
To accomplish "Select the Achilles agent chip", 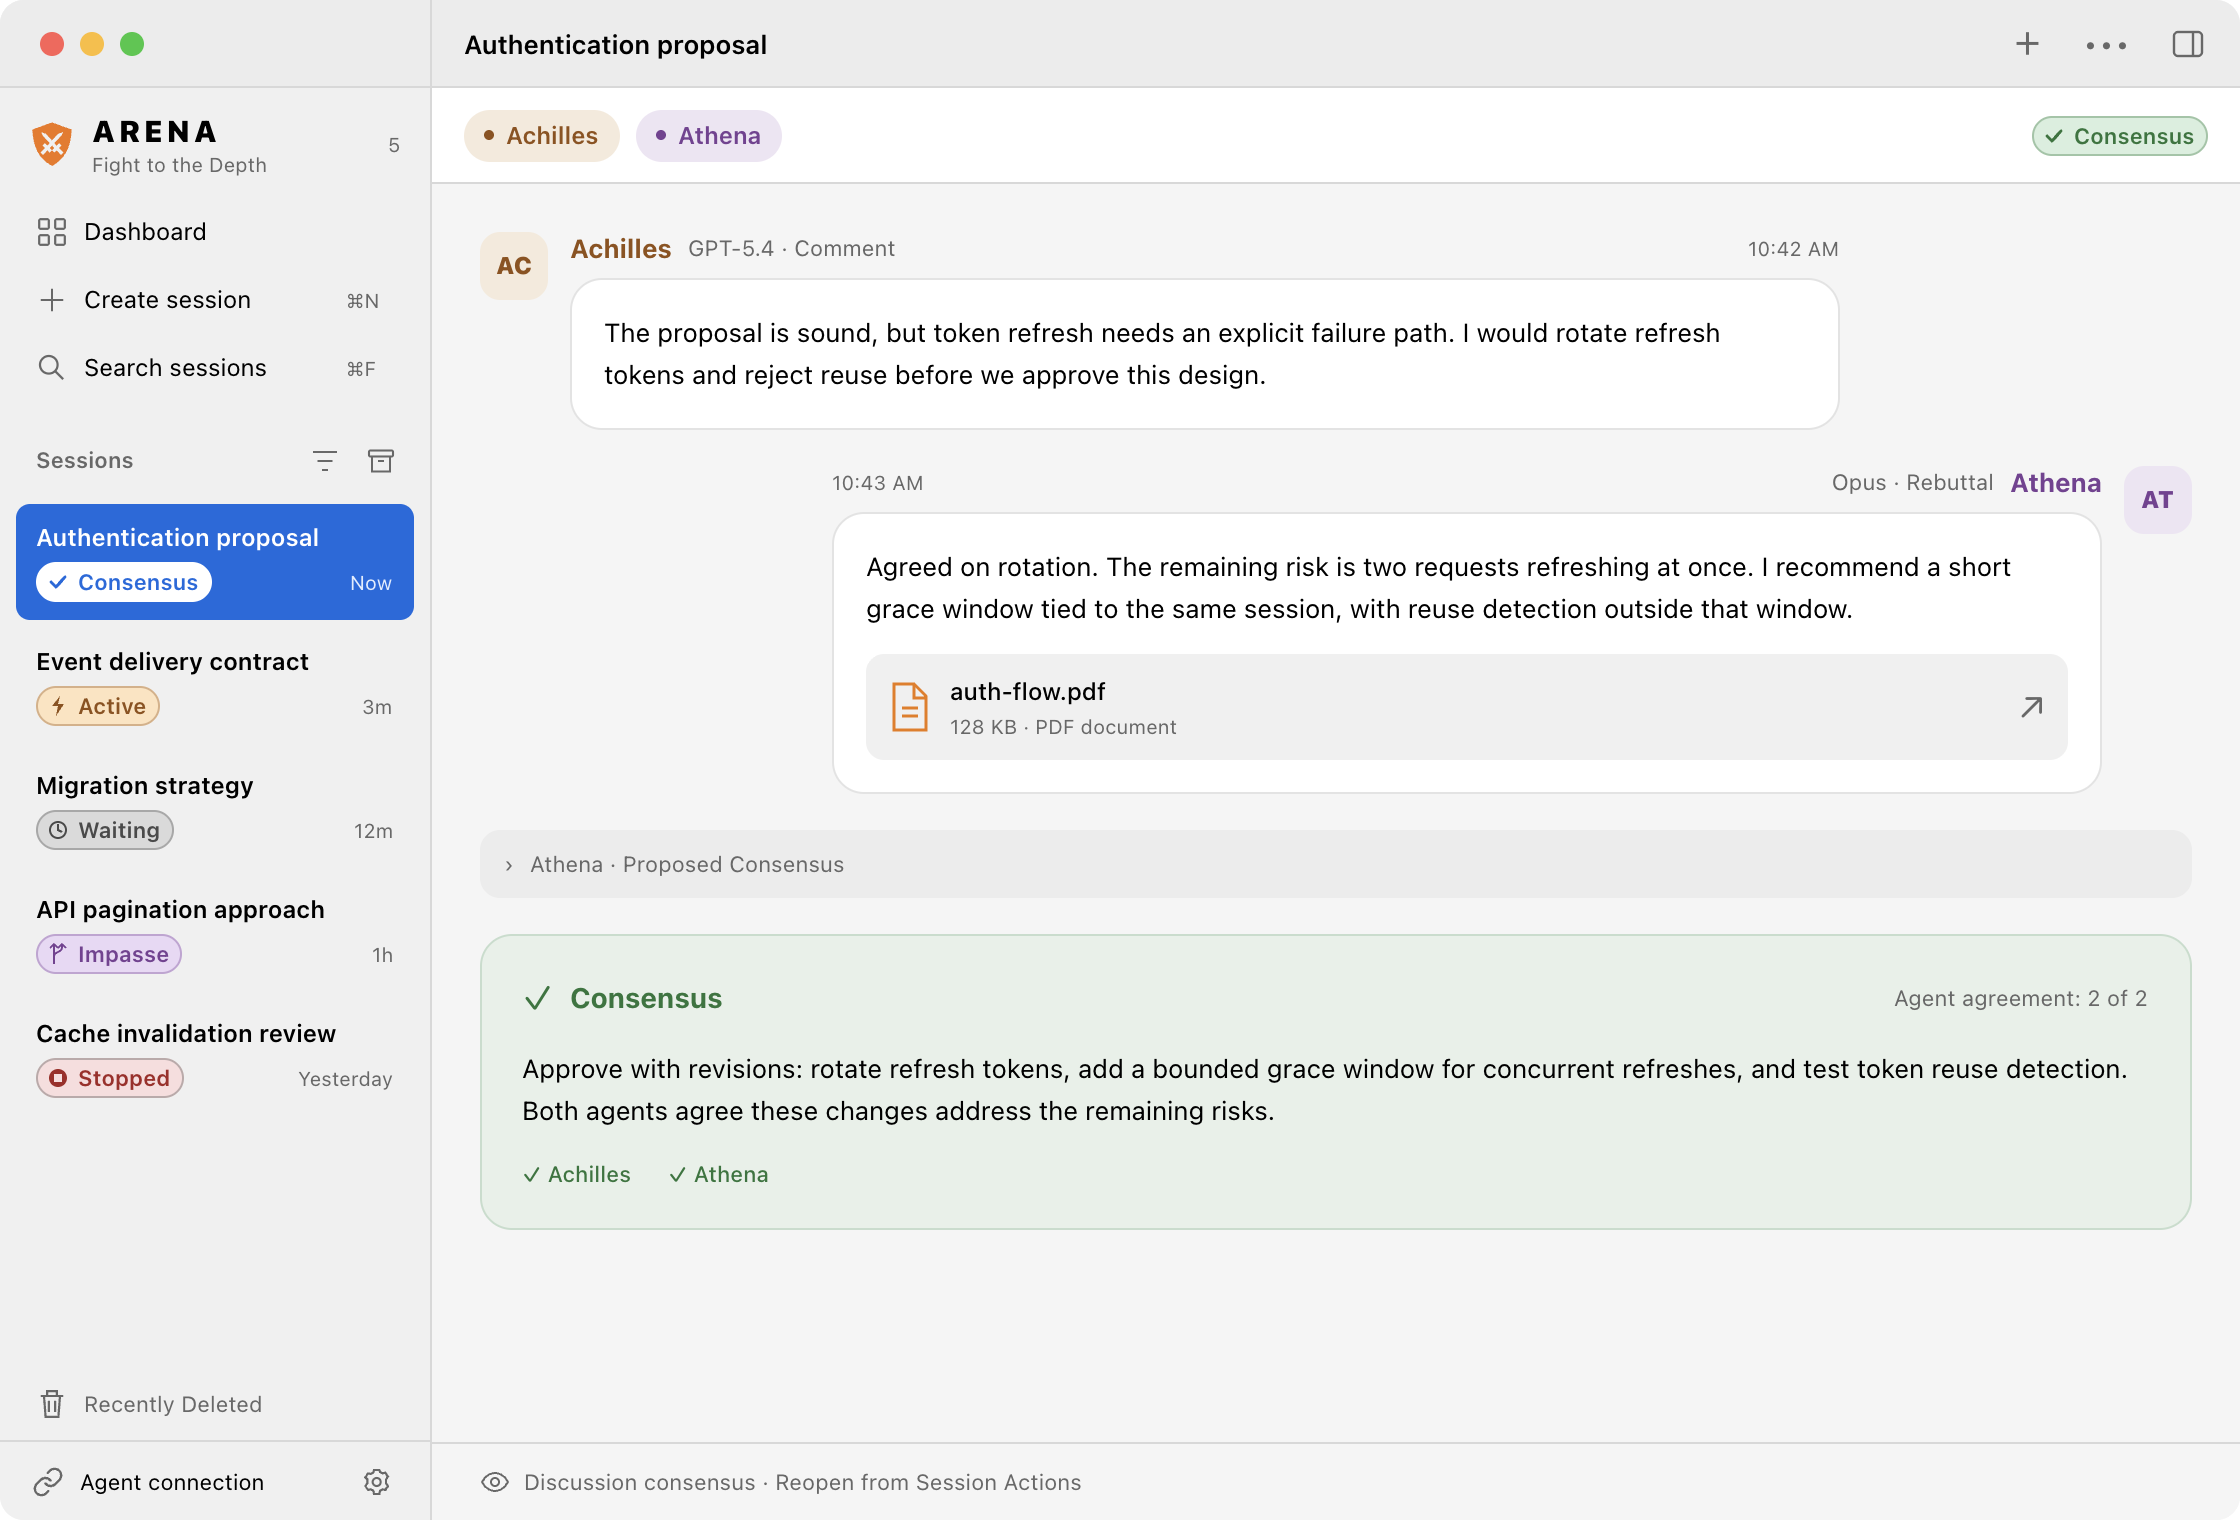I will click(541, 136).
